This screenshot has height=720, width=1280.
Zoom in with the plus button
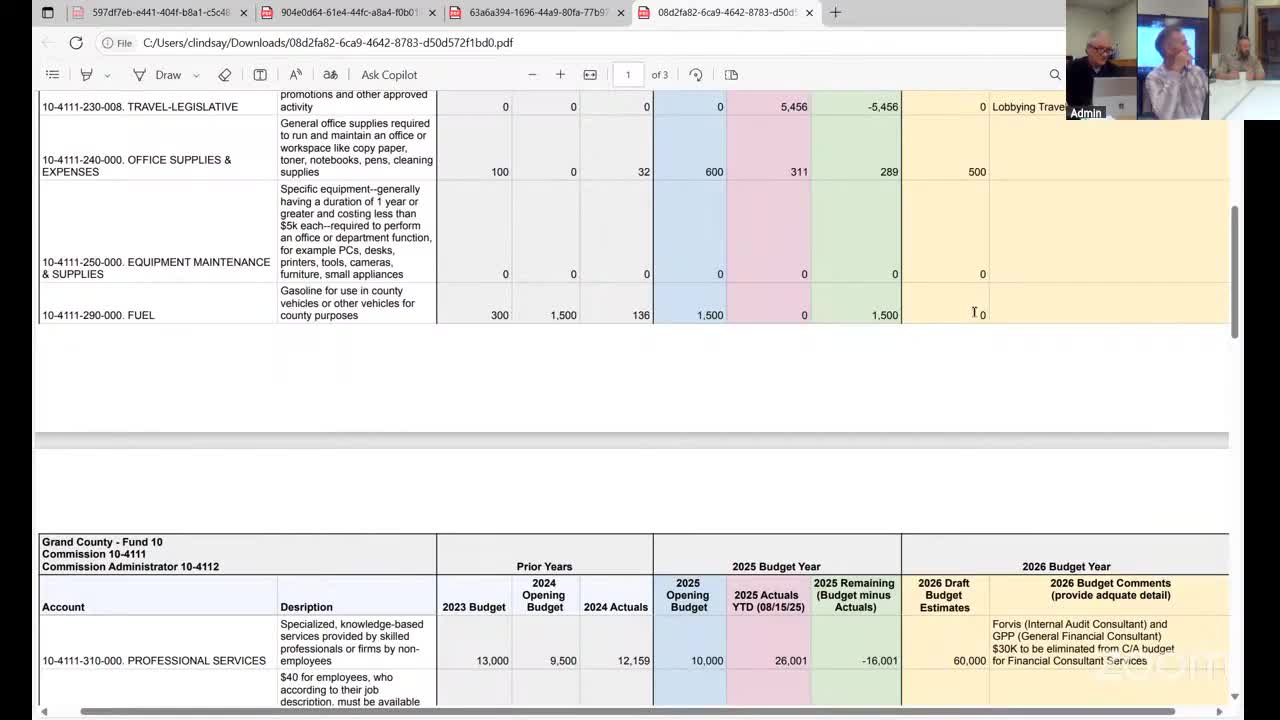(x=560, y=75)
